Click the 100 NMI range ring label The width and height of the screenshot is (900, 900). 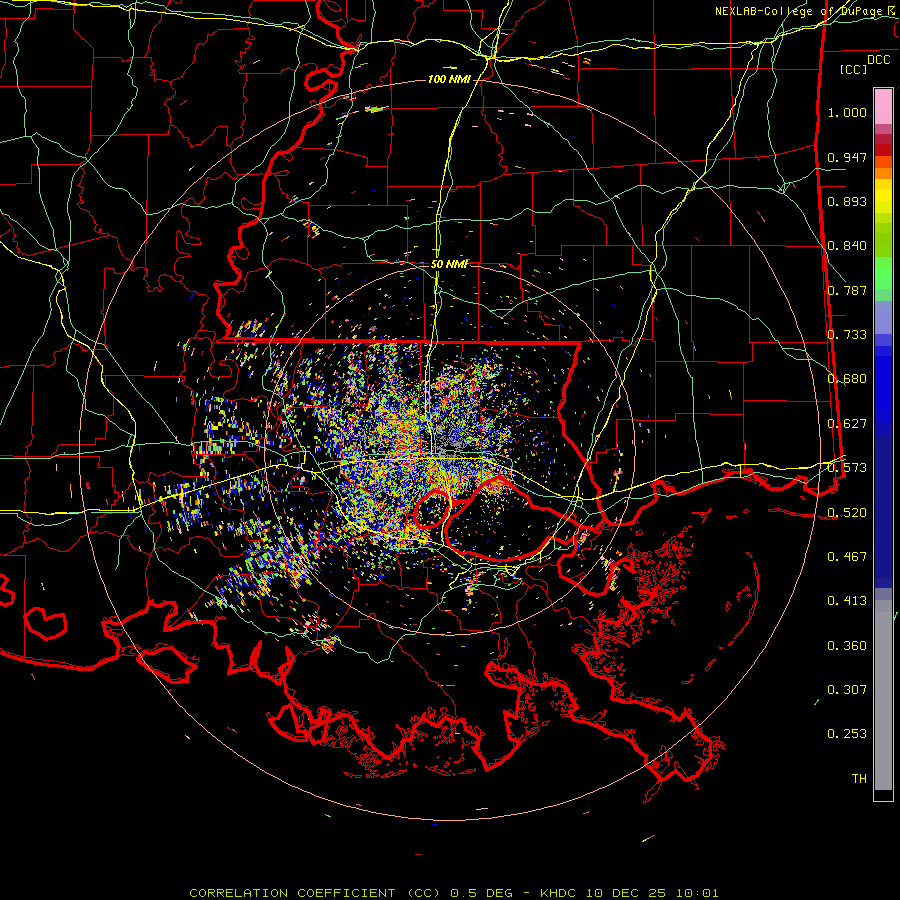click(x=449, y=79)
